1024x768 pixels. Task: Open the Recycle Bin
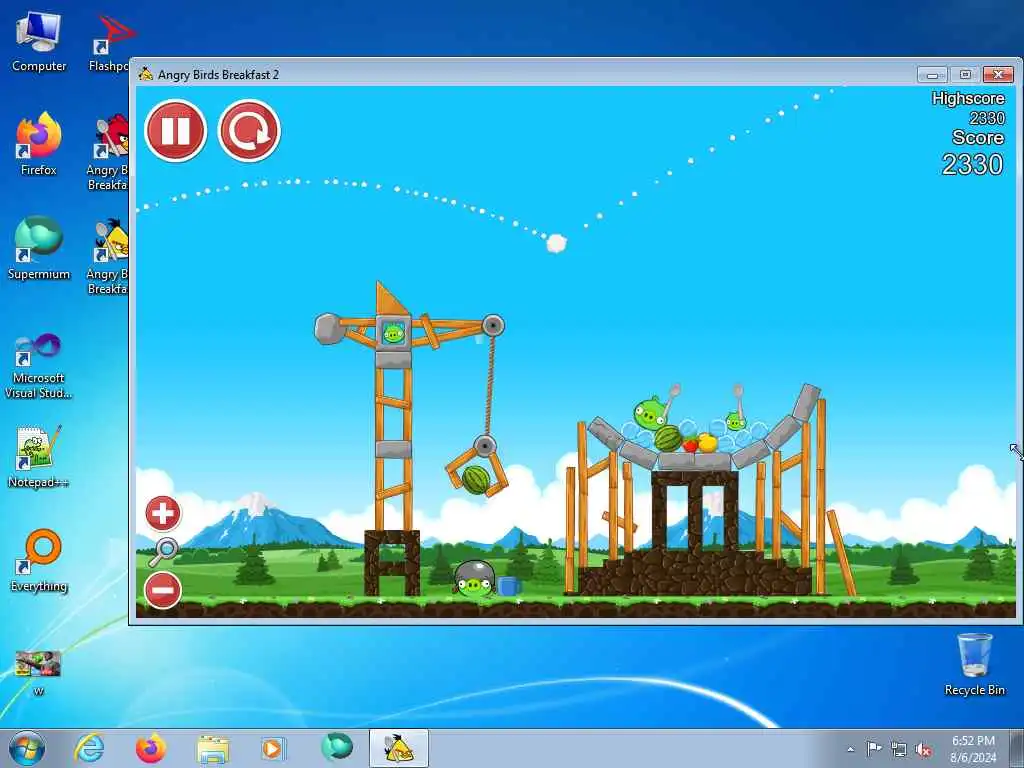tap(974, 664)
